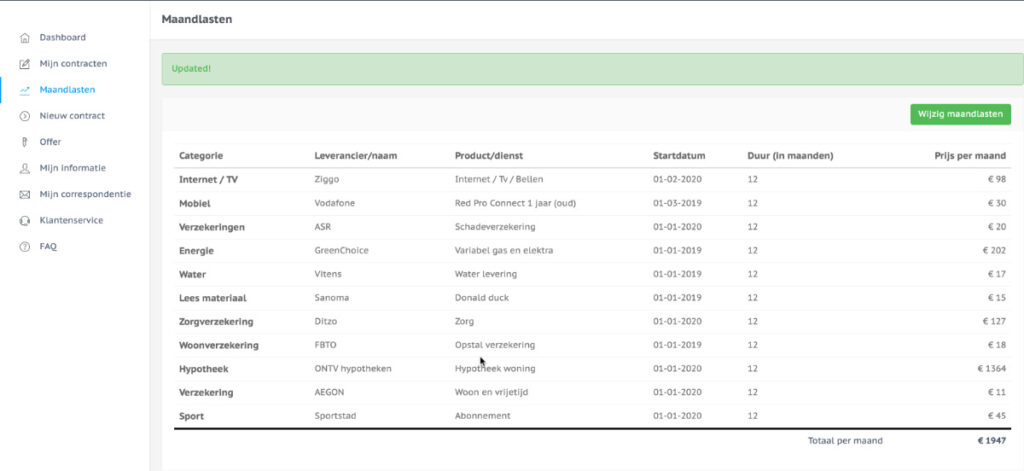
Task: Click the 01-02-2020 start date cell
Action: pyautogui.click(x=677, y=180)
